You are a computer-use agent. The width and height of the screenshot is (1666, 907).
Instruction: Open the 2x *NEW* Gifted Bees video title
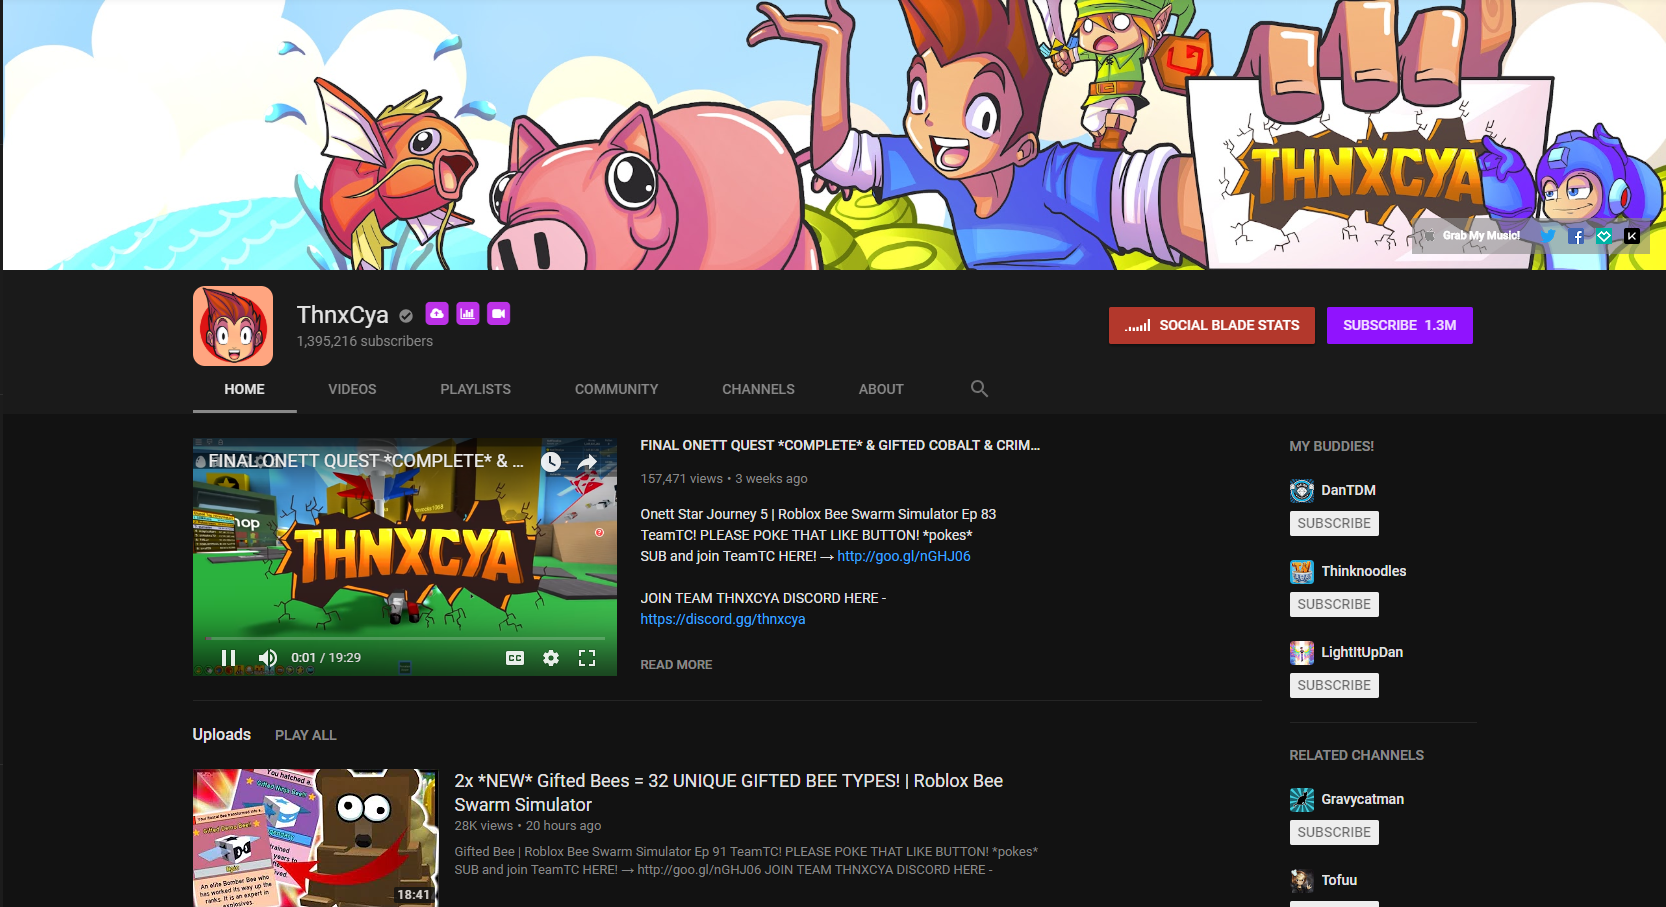pyautogui.click(x=729, y=792)
